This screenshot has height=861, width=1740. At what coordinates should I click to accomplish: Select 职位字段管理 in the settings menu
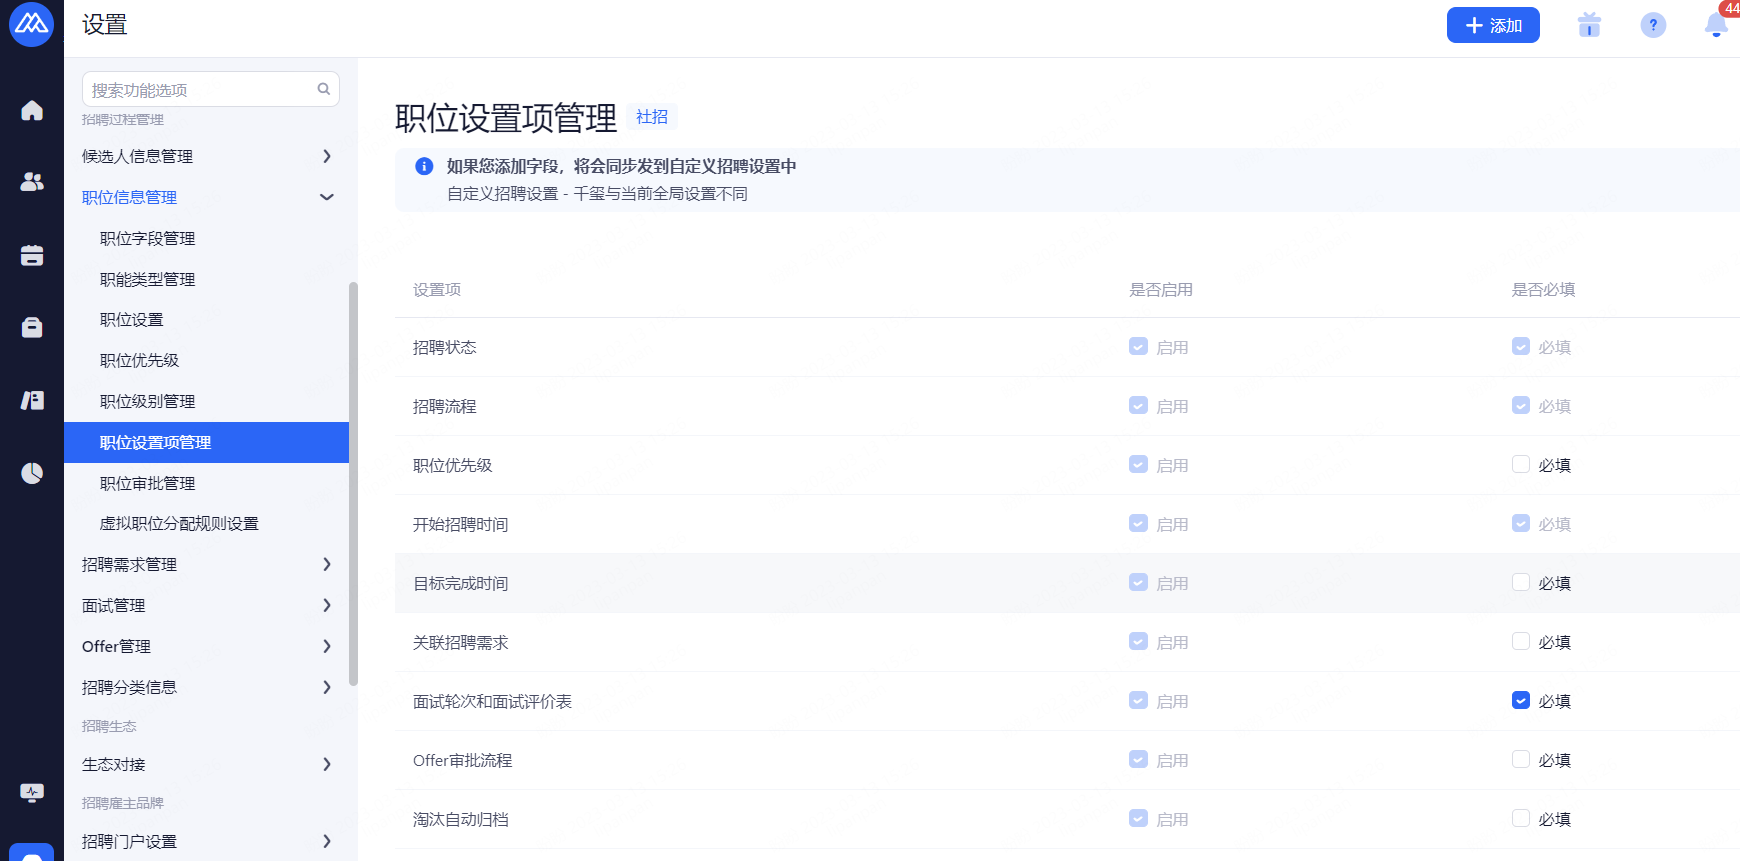click(148, 238)
